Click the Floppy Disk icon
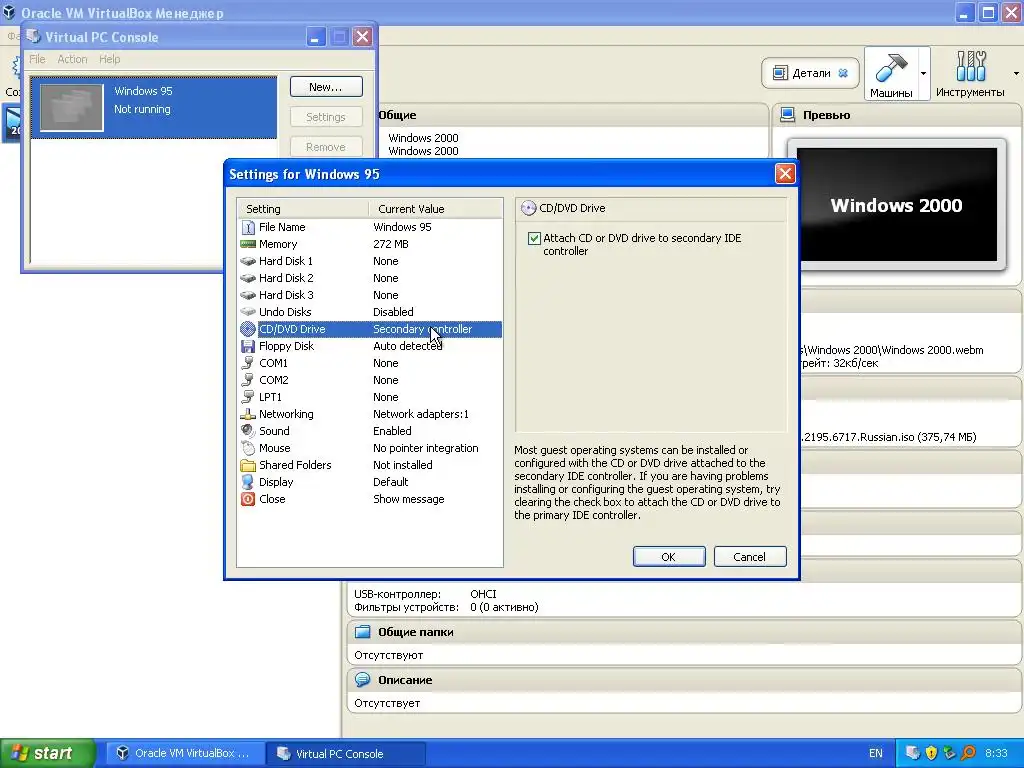1024x768 pixels. 248,346
